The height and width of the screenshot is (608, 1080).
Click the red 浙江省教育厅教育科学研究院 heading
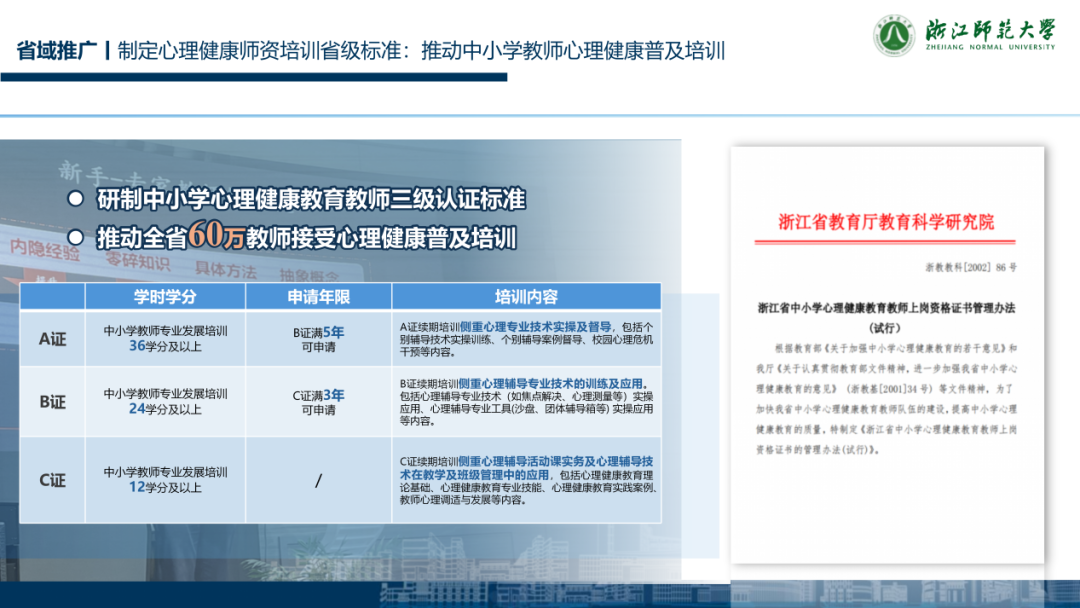[x=886, y=222]
